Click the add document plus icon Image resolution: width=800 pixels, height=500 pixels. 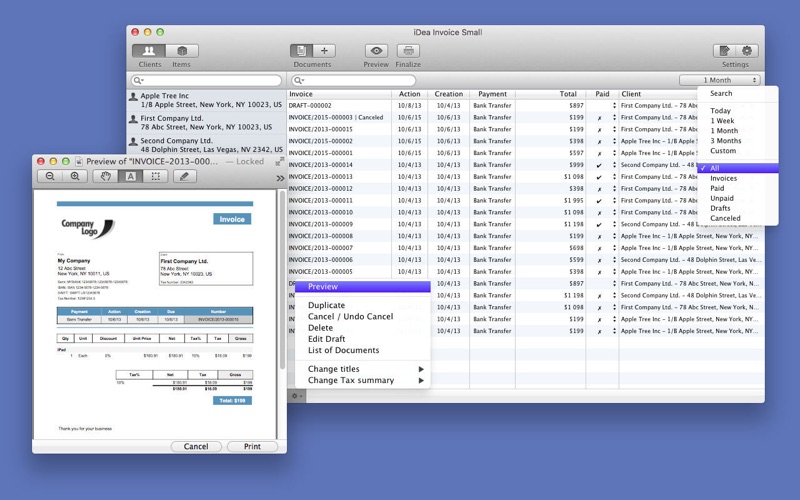[324, 51]
